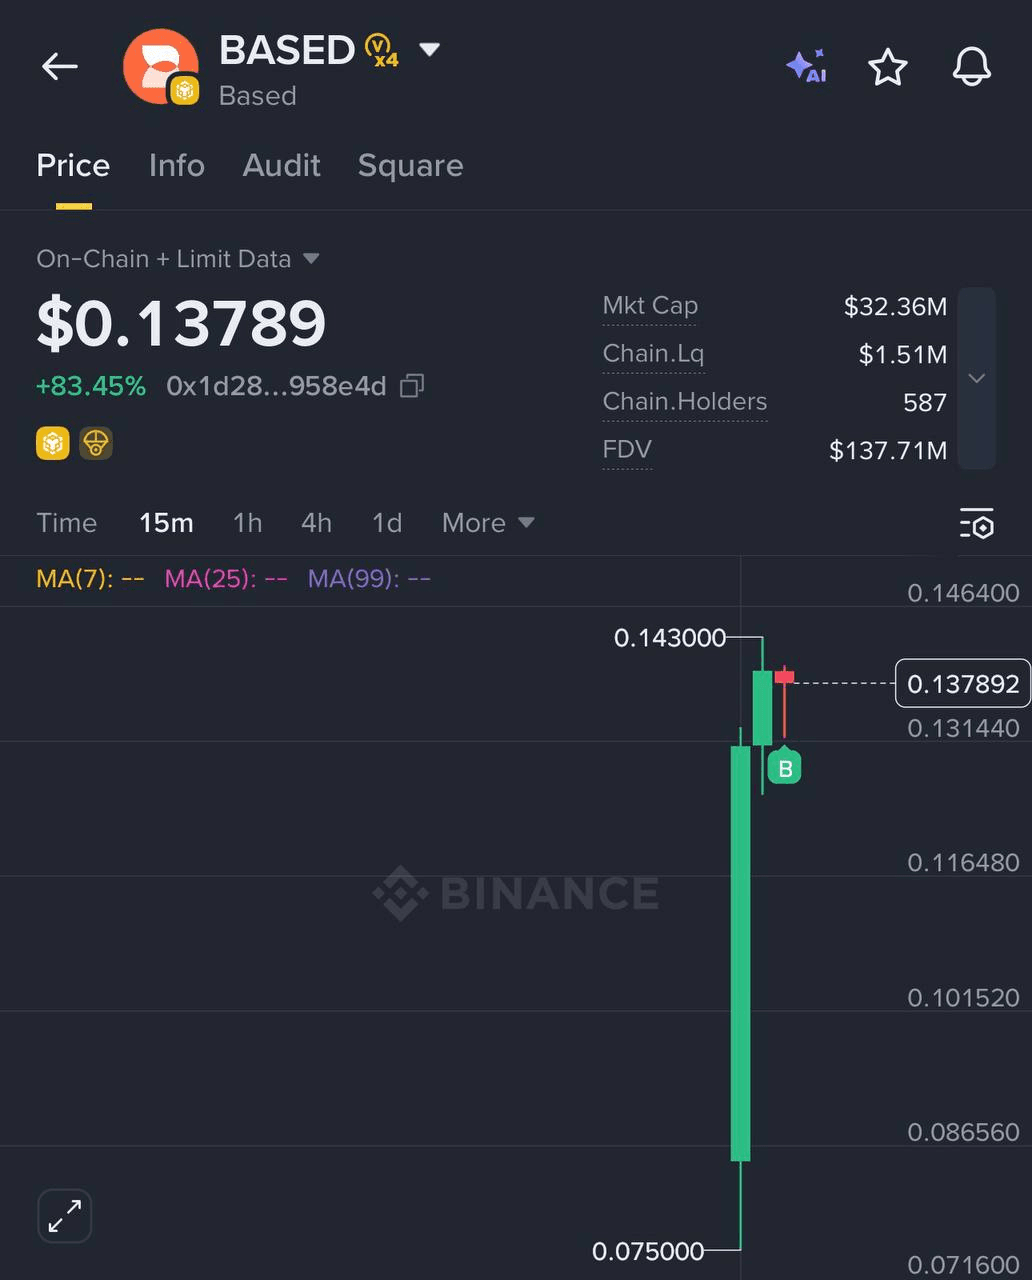The image size is (1032, 1280).
Task: Copy the contract address icon
Action: coord(412,386)
